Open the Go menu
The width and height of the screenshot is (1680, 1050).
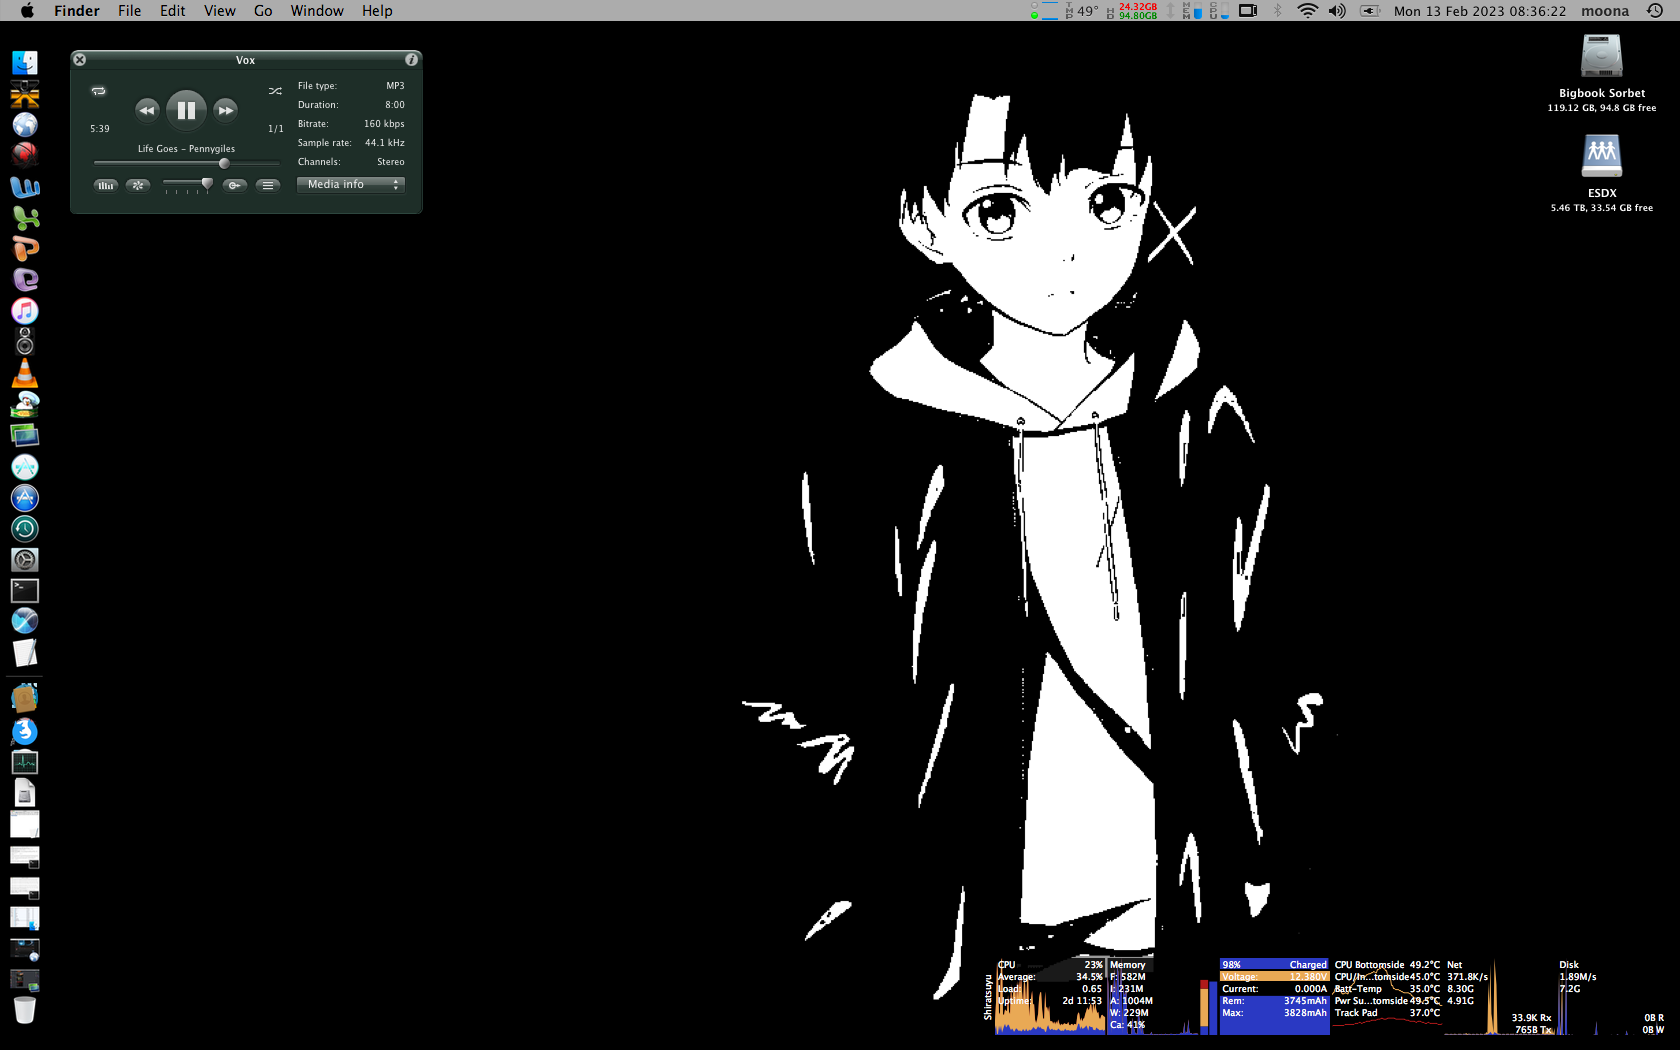tap(263, 11)
